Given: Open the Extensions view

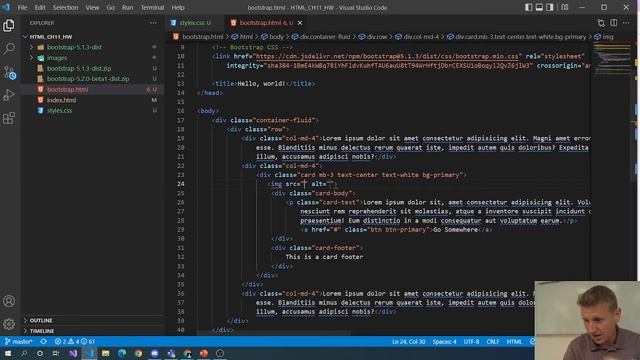Looking at the screenshot, I should click(9, 118).
